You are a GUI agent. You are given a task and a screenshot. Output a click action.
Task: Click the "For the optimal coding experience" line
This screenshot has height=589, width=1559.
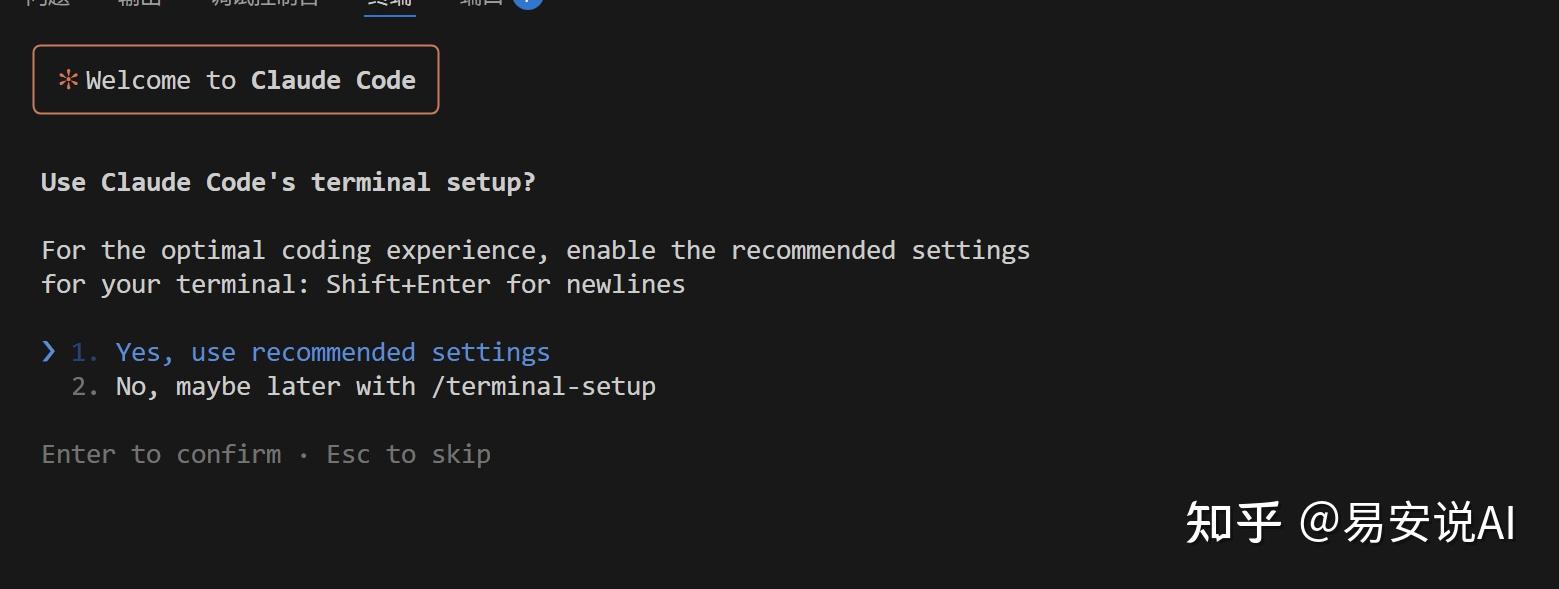535,251
